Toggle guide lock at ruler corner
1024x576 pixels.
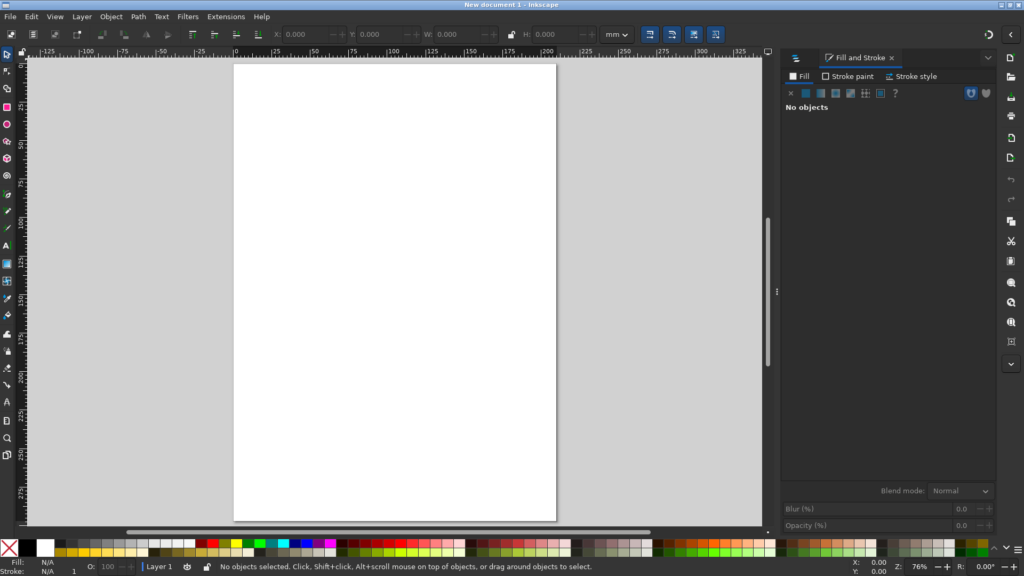click(x=22, y=52)
